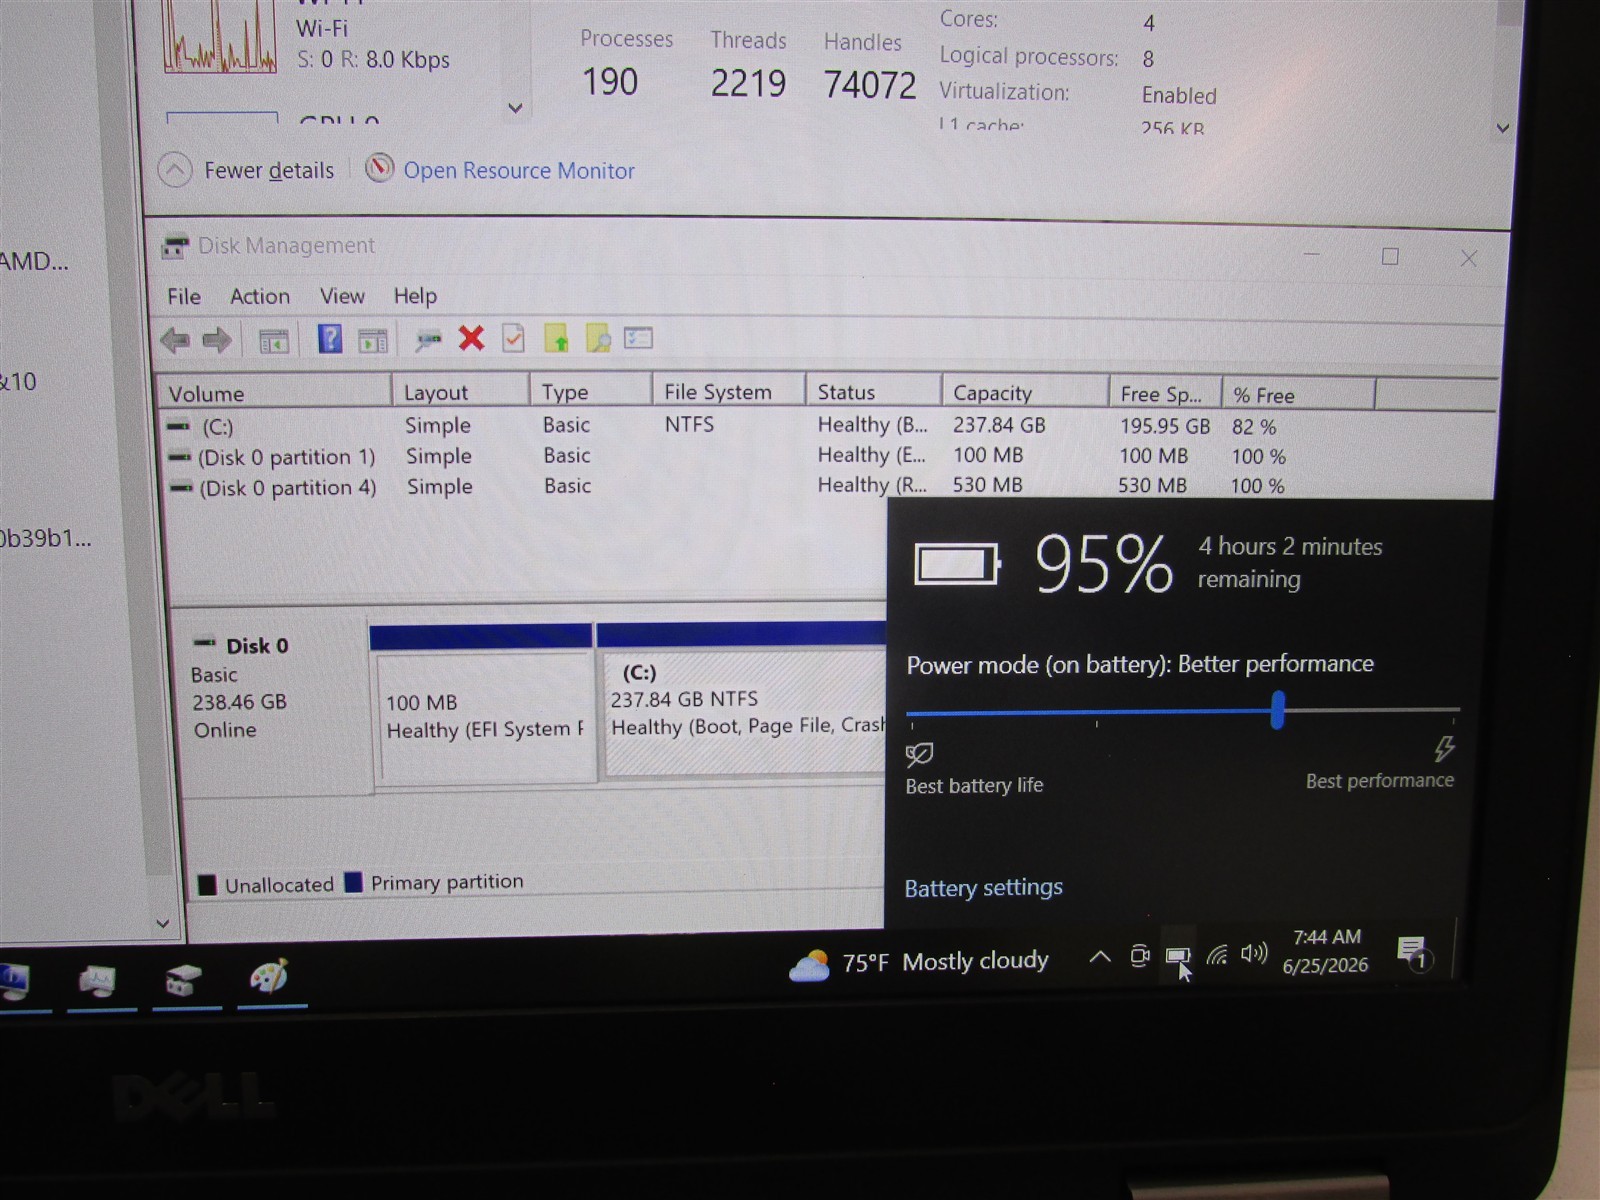Click the power mode slider handle
Image resolution: width=1600 pixels, height=1200 pixels.
pos(1277,710)
